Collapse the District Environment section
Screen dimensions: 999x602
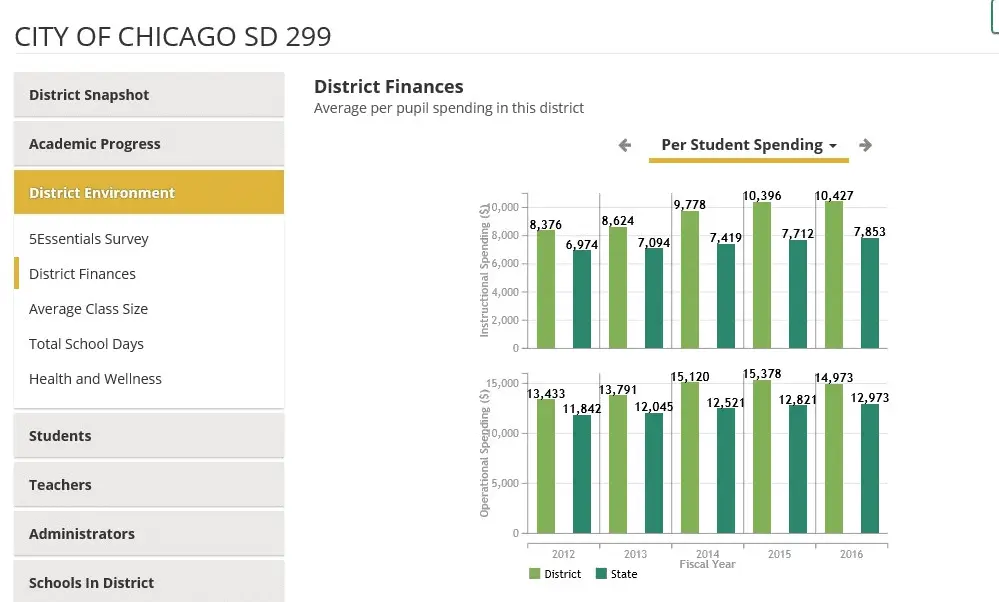pyautogui.click(x=149, y=193)
